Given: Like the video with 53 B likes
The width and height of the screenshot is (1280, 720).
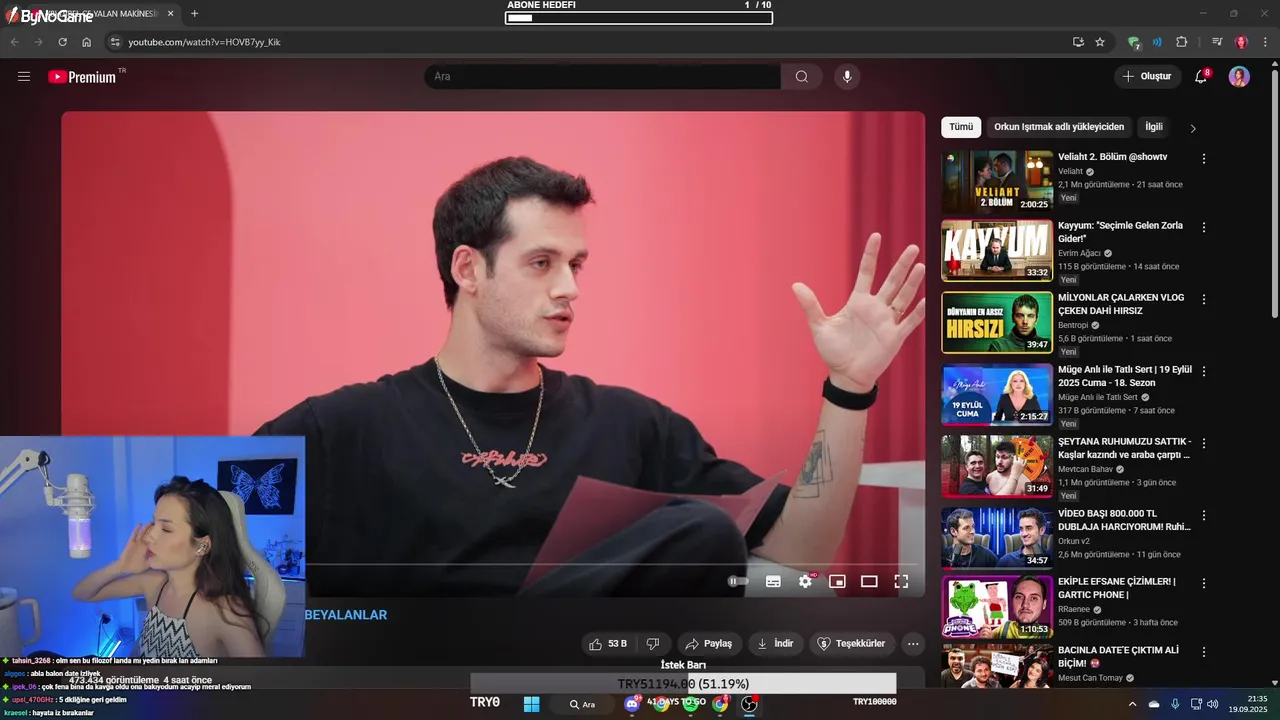Looking at the screenshot, I should 607,644.
